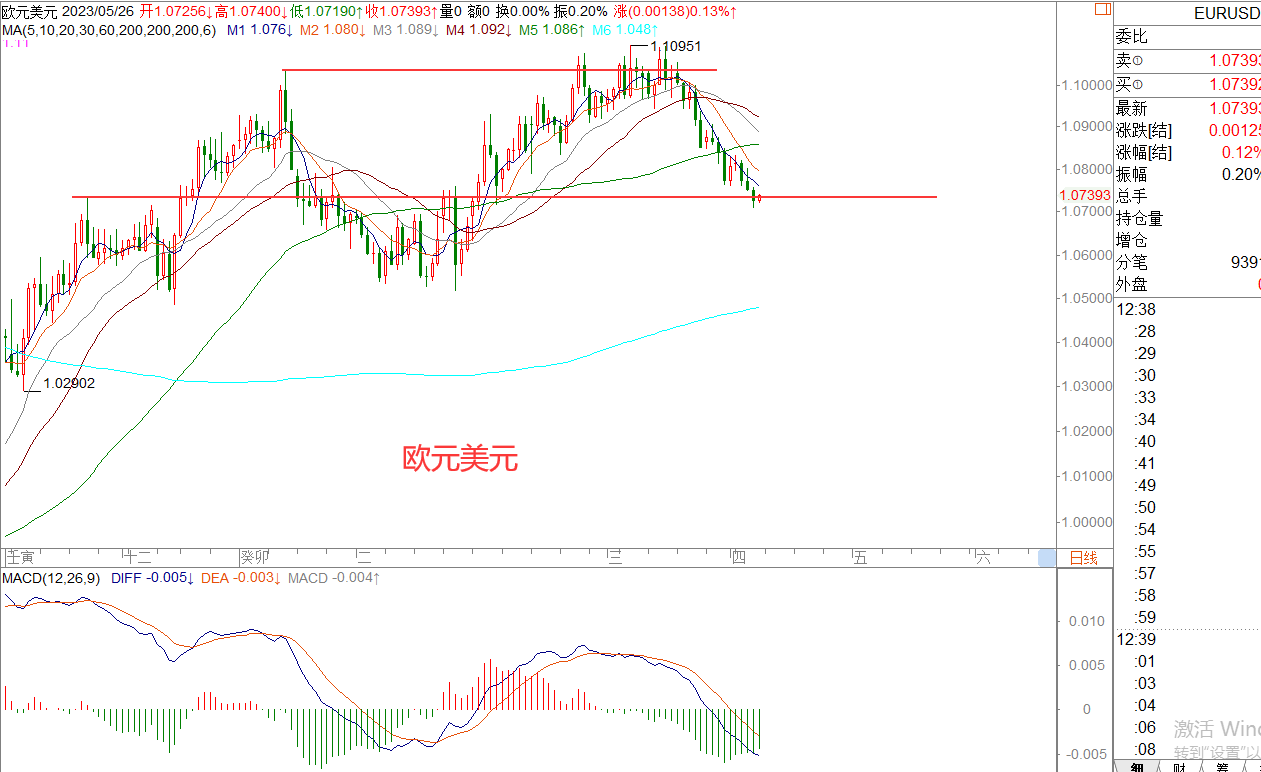Click the 总手 row label

pyautogui.click(x=1132, y=196)
